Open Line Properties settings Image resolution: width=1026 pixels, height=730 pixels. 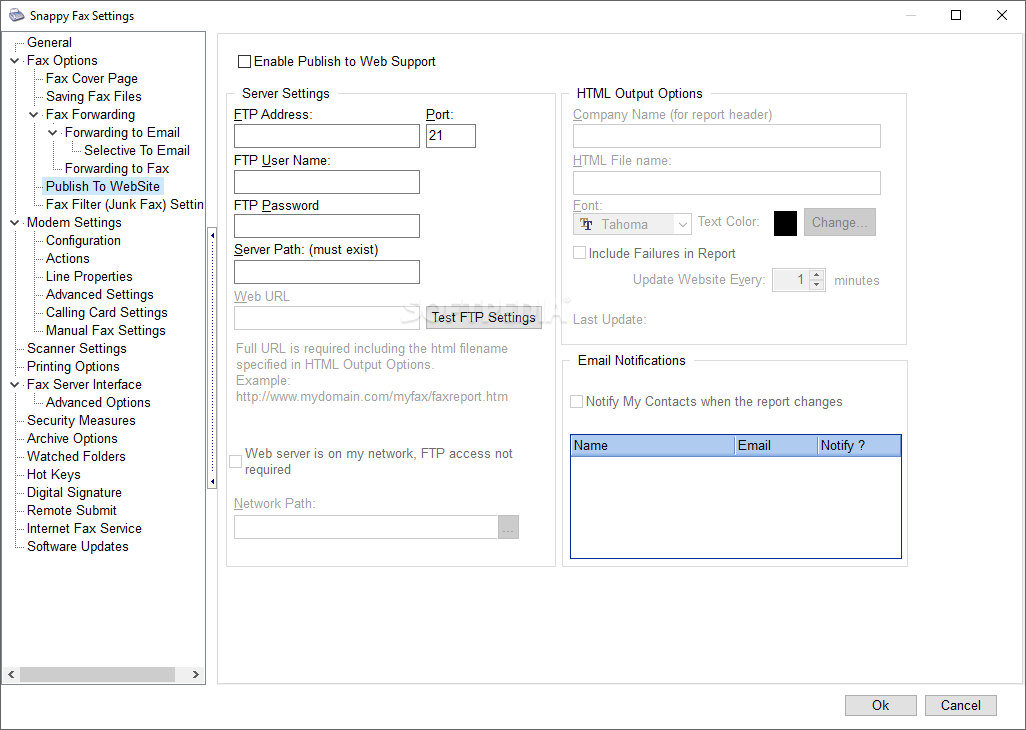[89, 277]
